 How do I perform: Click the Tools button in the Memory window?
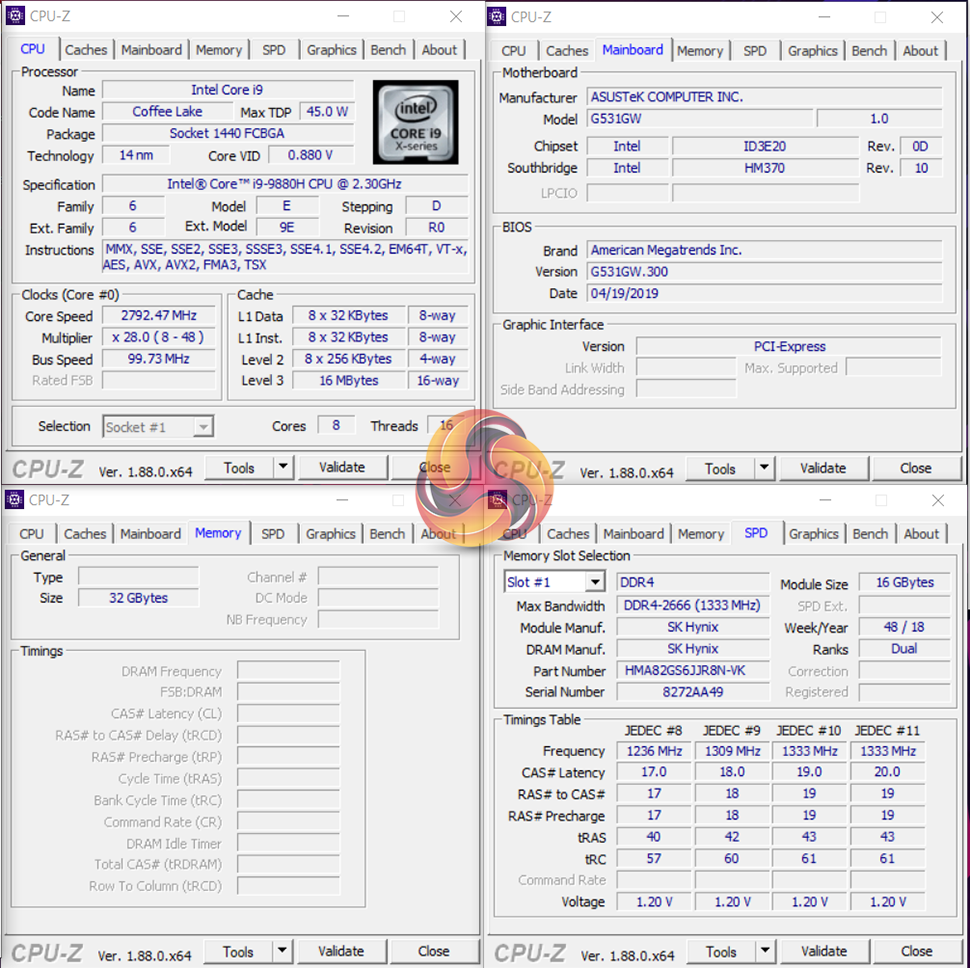pyautogui.click(x=238, y=951)
